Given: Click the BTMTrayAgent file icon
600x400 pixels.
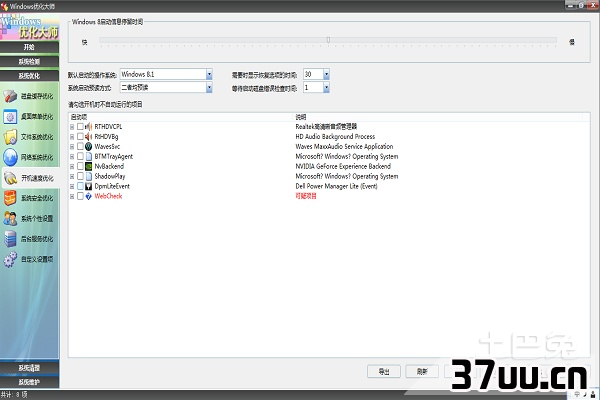Looking at the screenshot, I should point(88,156).
